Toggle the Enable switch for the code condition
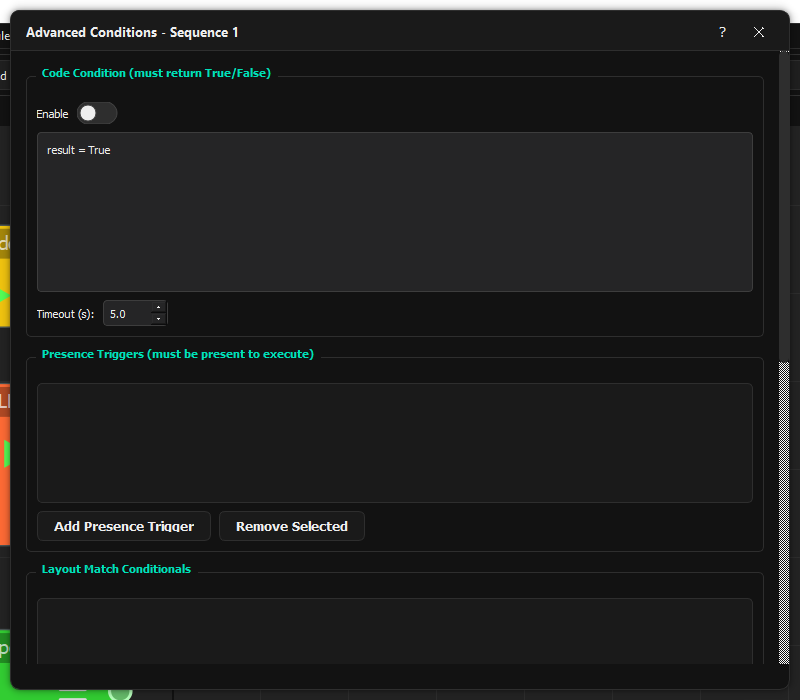The width and height of the screenshot is (800, 700). (96, 113)
